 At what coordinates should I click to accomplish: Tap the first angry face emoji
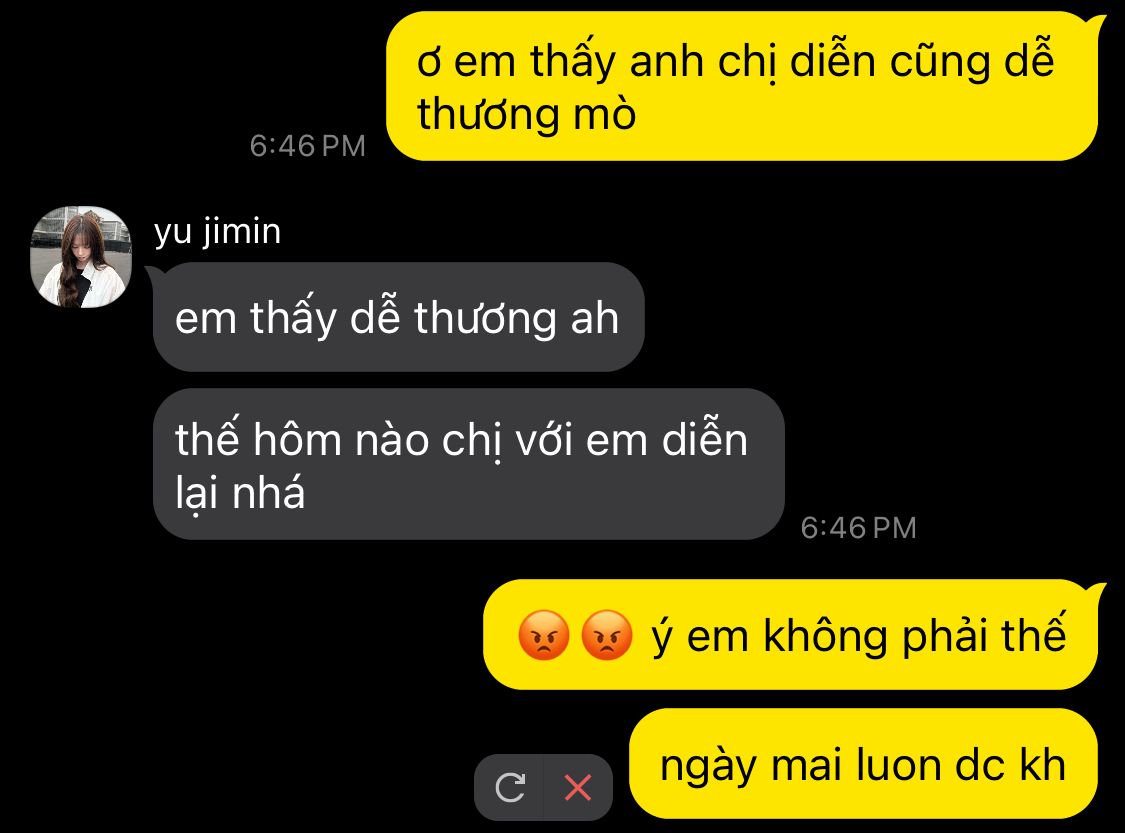544,635
